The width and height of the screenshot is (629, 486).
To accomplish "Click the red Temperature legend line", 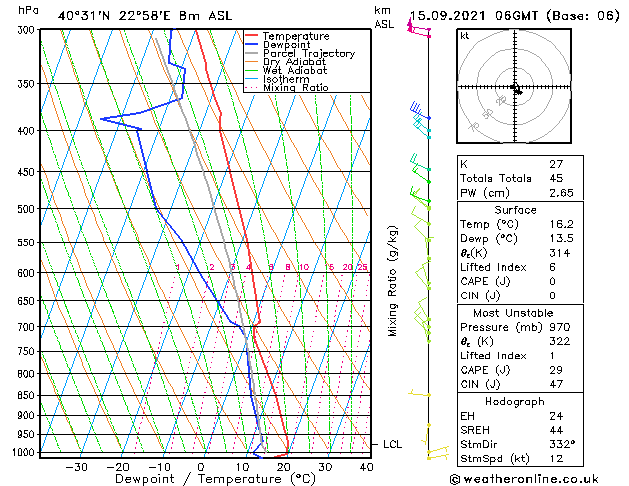I will point(252,36).
